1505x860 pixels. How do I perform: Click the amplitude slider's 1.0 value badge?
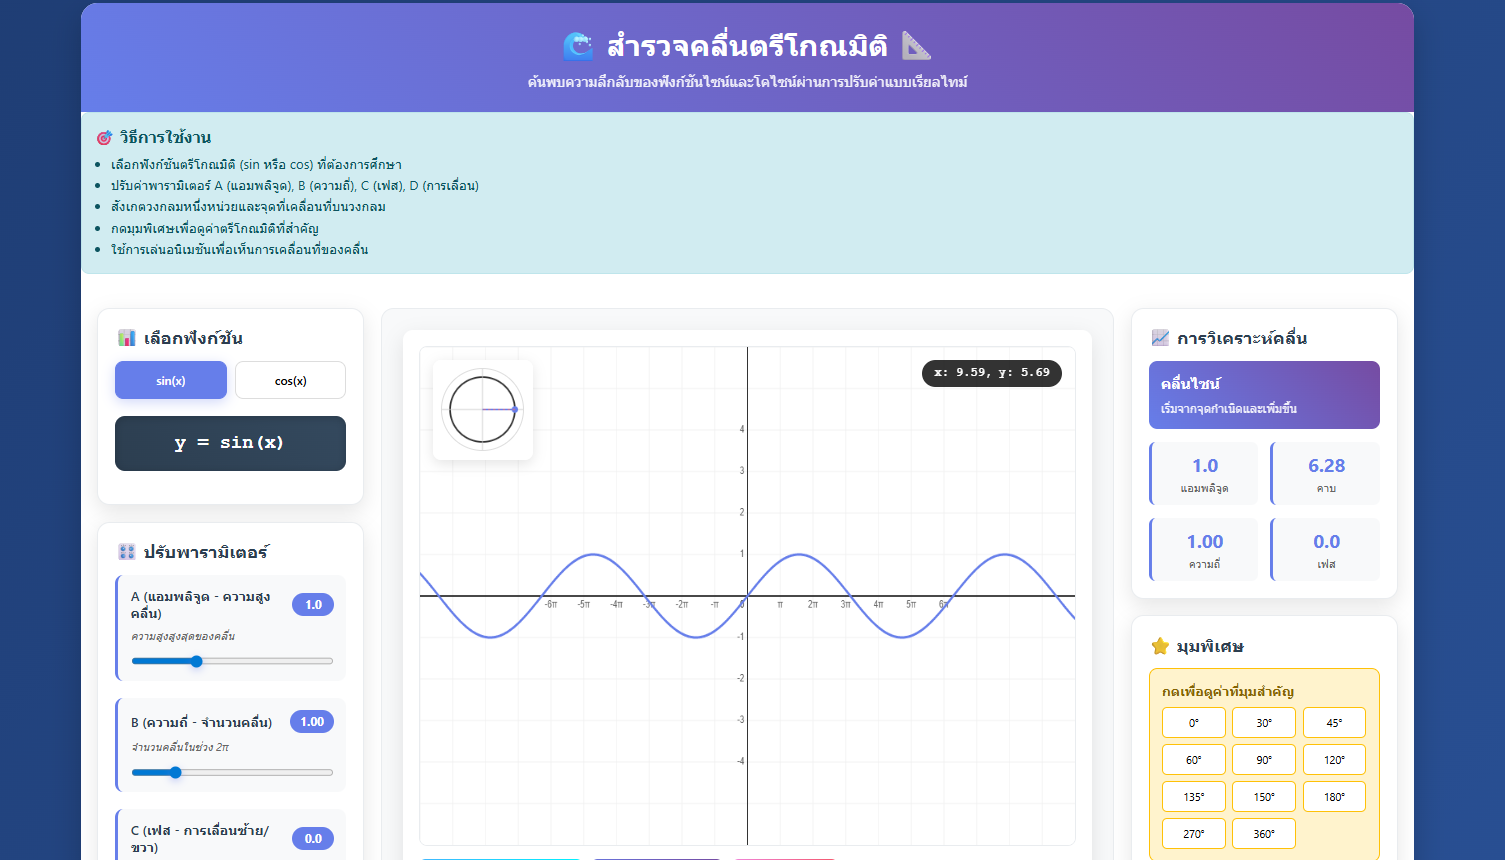[313, 605]
